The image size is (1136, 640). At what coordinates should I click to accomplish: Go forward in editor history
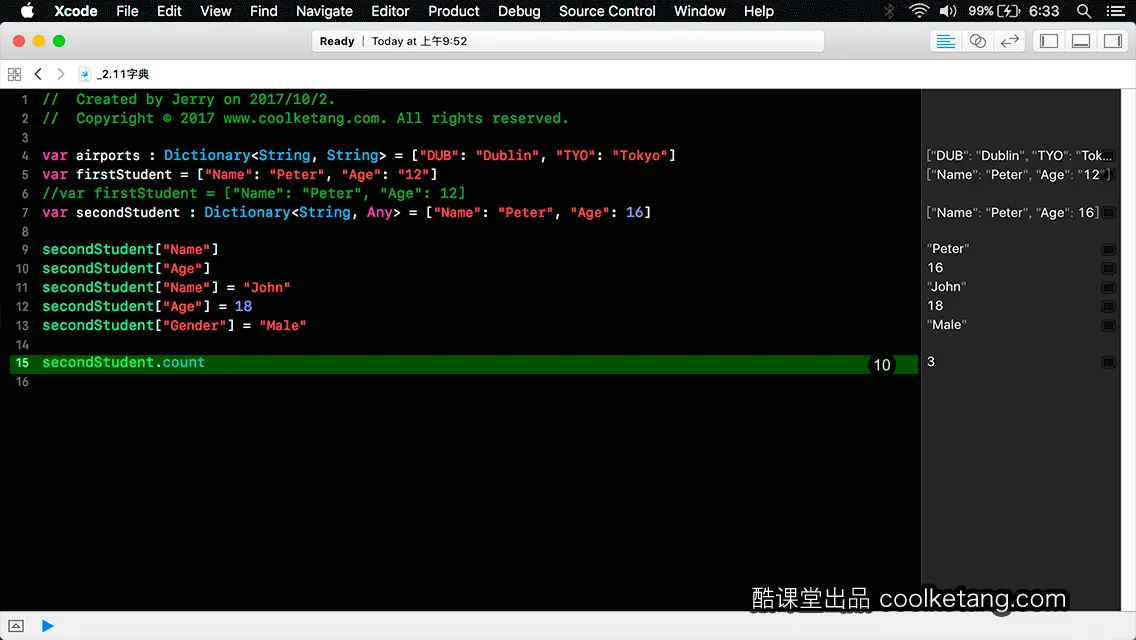pos(61,74)
